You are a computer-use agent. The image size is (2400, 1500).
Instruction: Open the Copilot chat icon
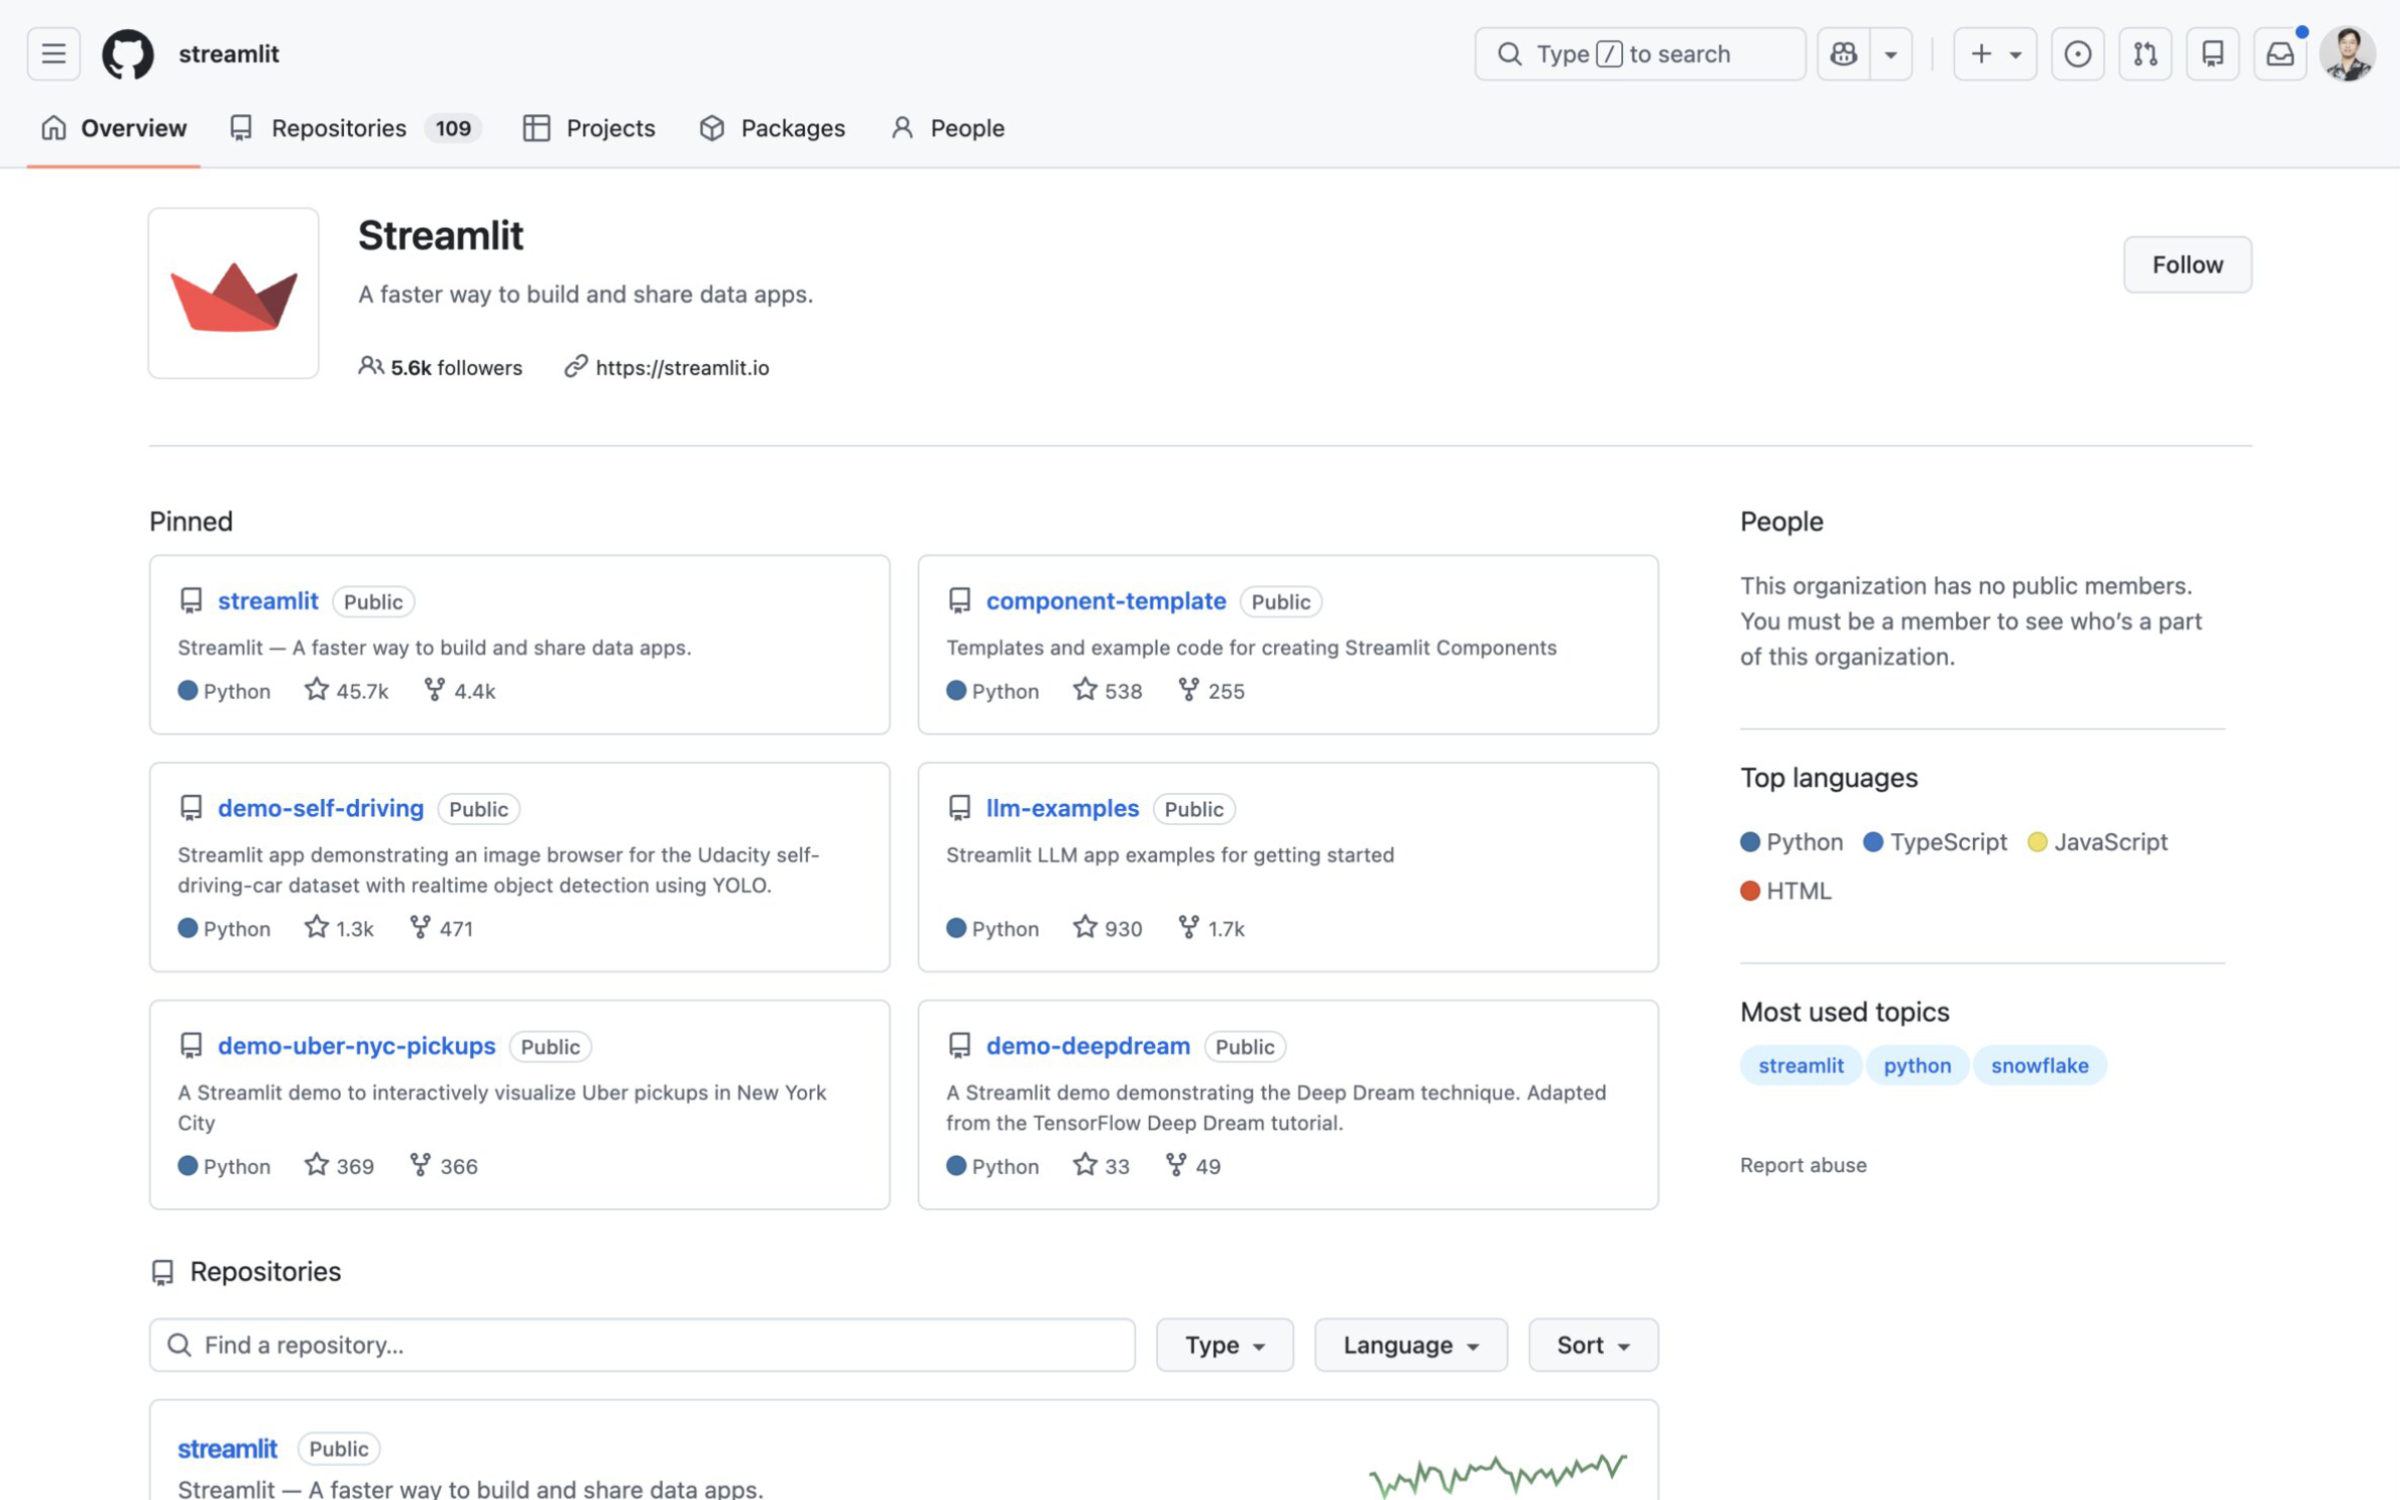[1843, 53]
